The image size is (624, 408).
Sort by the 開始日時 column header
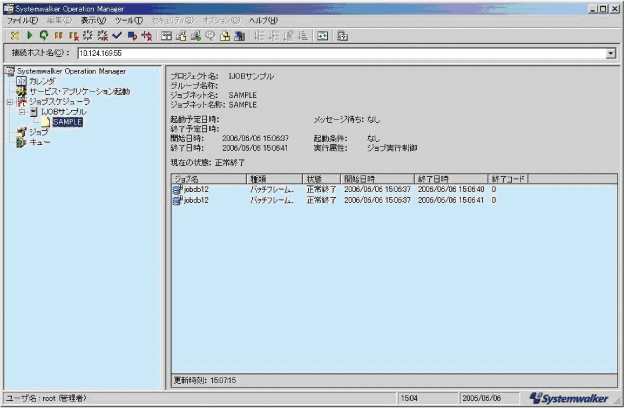click(378, 179)
